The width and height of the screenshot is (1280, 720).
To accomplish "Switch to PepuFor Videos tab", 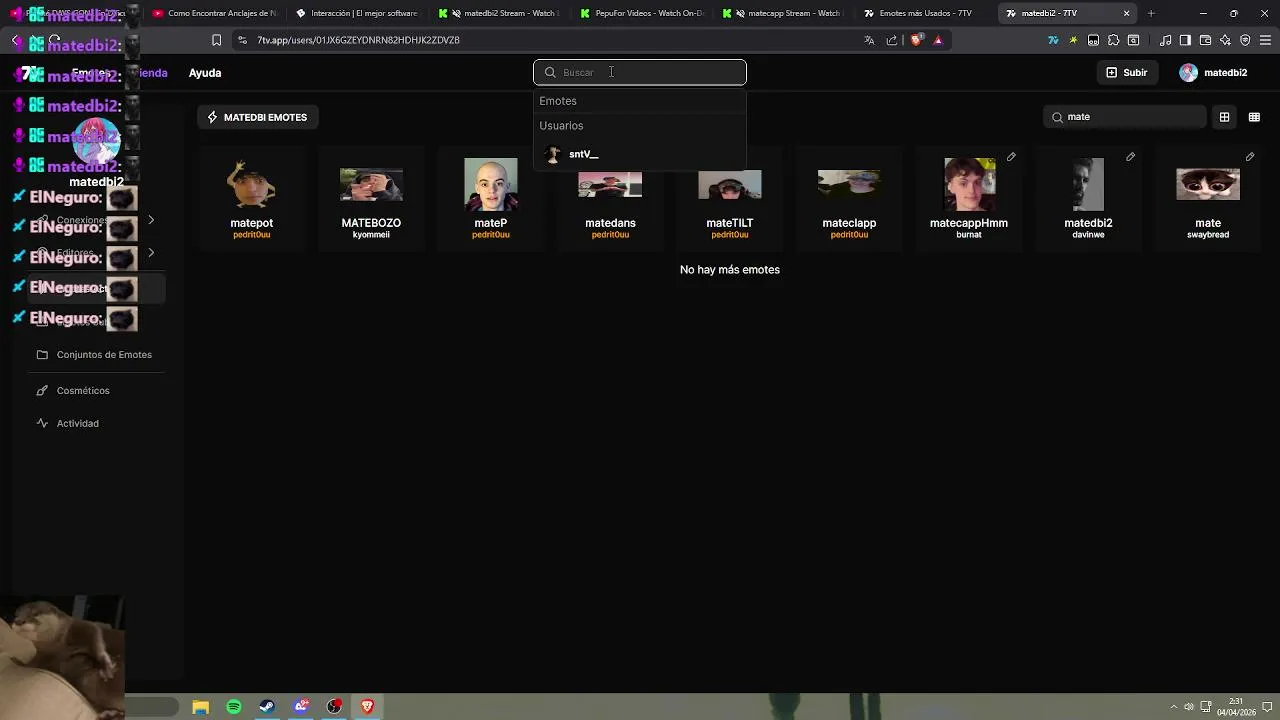I will [x=641, y=13].
